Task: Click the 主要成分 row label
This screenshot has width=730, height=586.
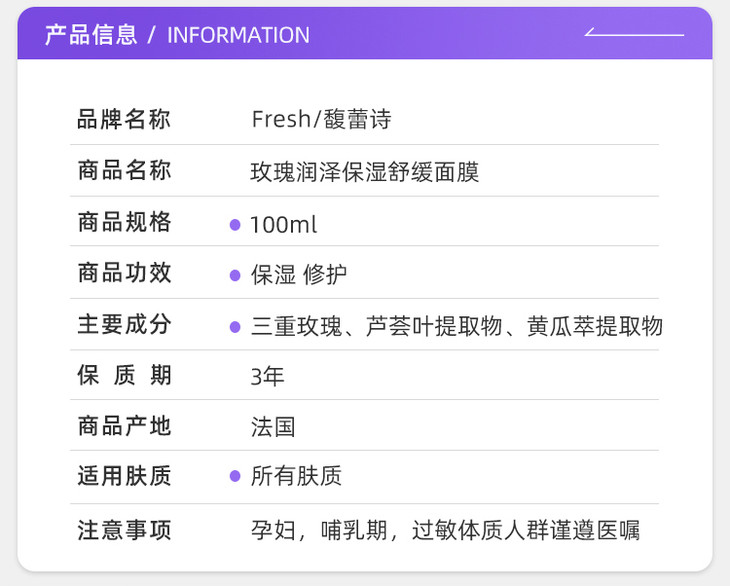Action: pos(124,325)
